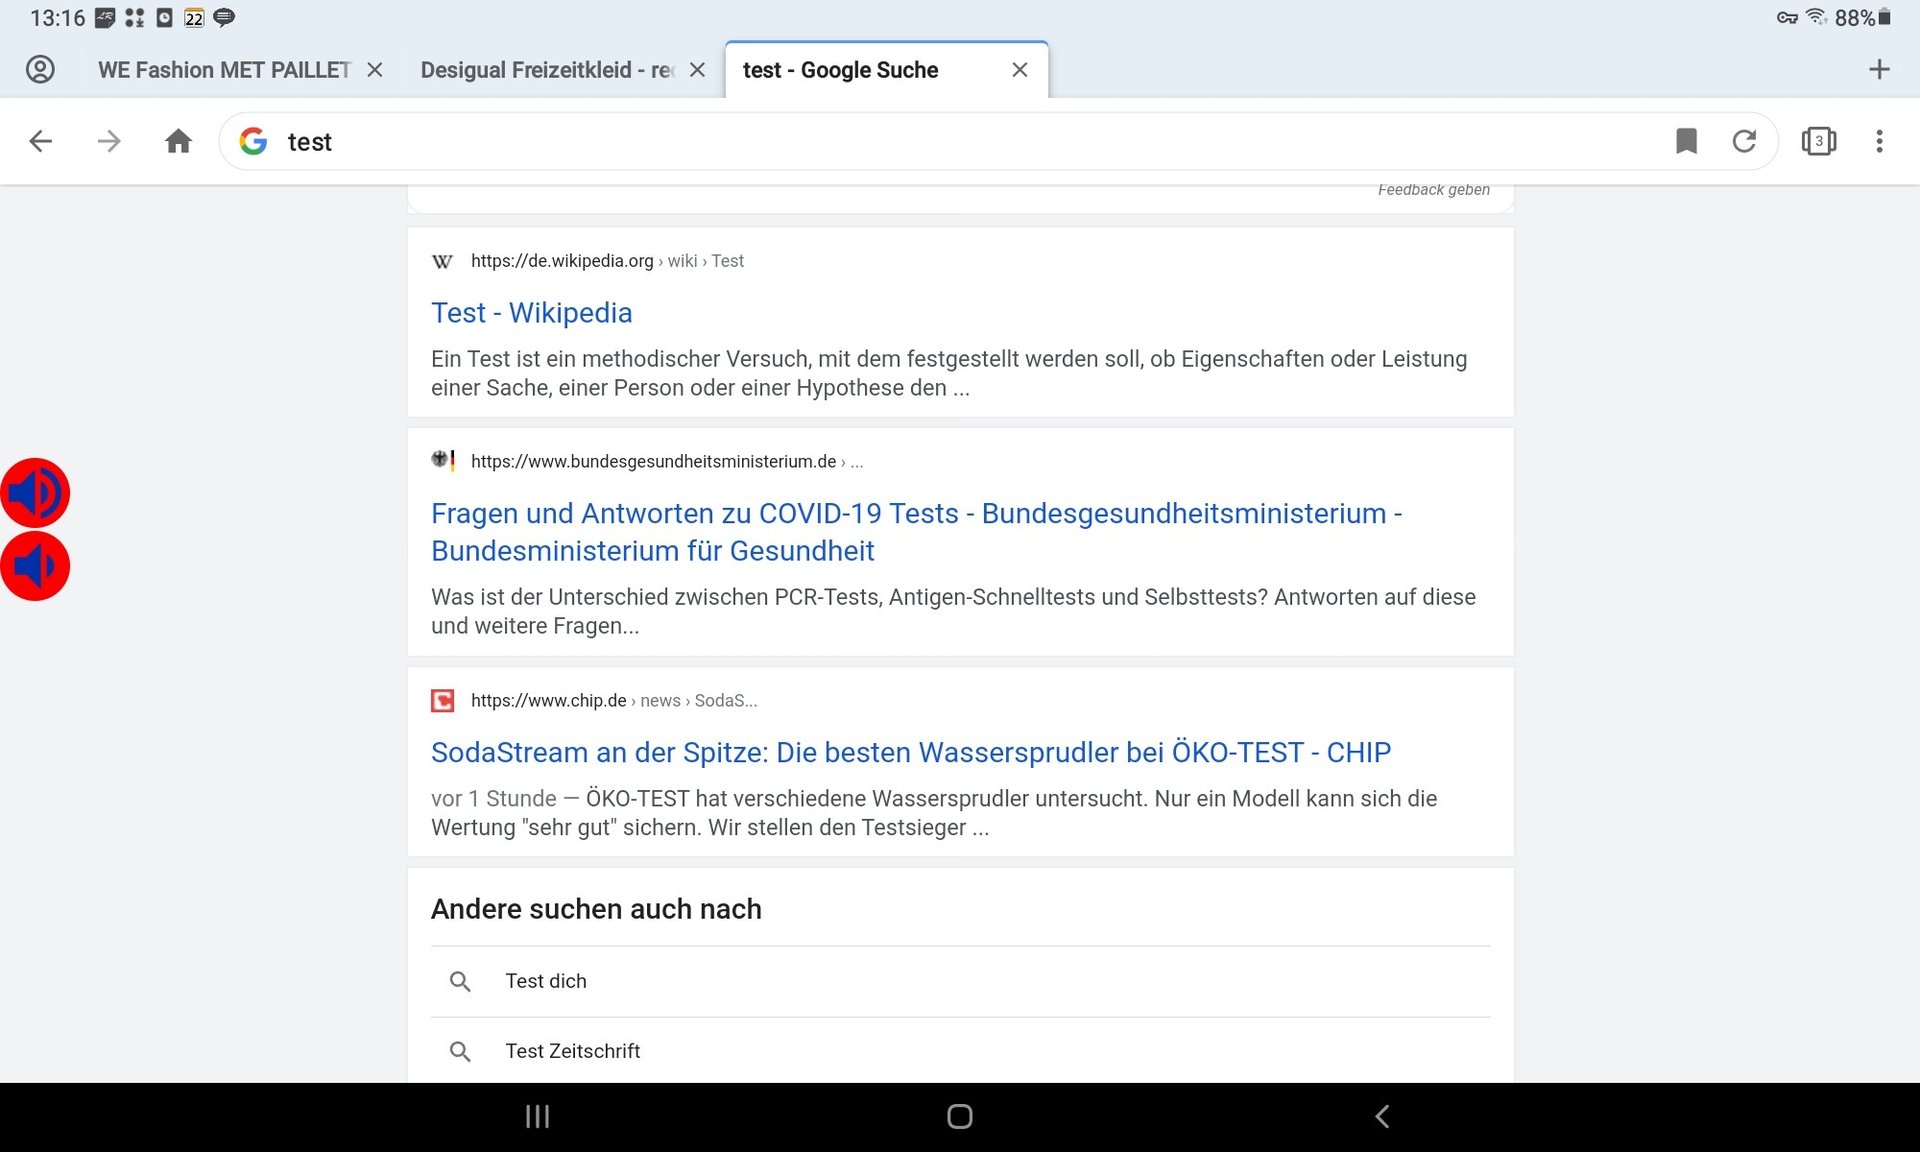Image resolution: width=1920 pixels, height=1152 pixels.
Task: Tap the profile account icon
Action: 40,69
